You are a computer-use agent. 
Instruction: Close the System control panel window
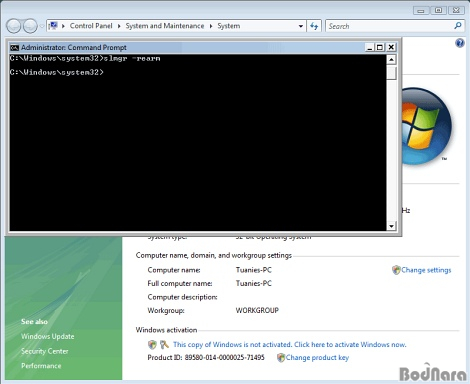tap(456, 10)
